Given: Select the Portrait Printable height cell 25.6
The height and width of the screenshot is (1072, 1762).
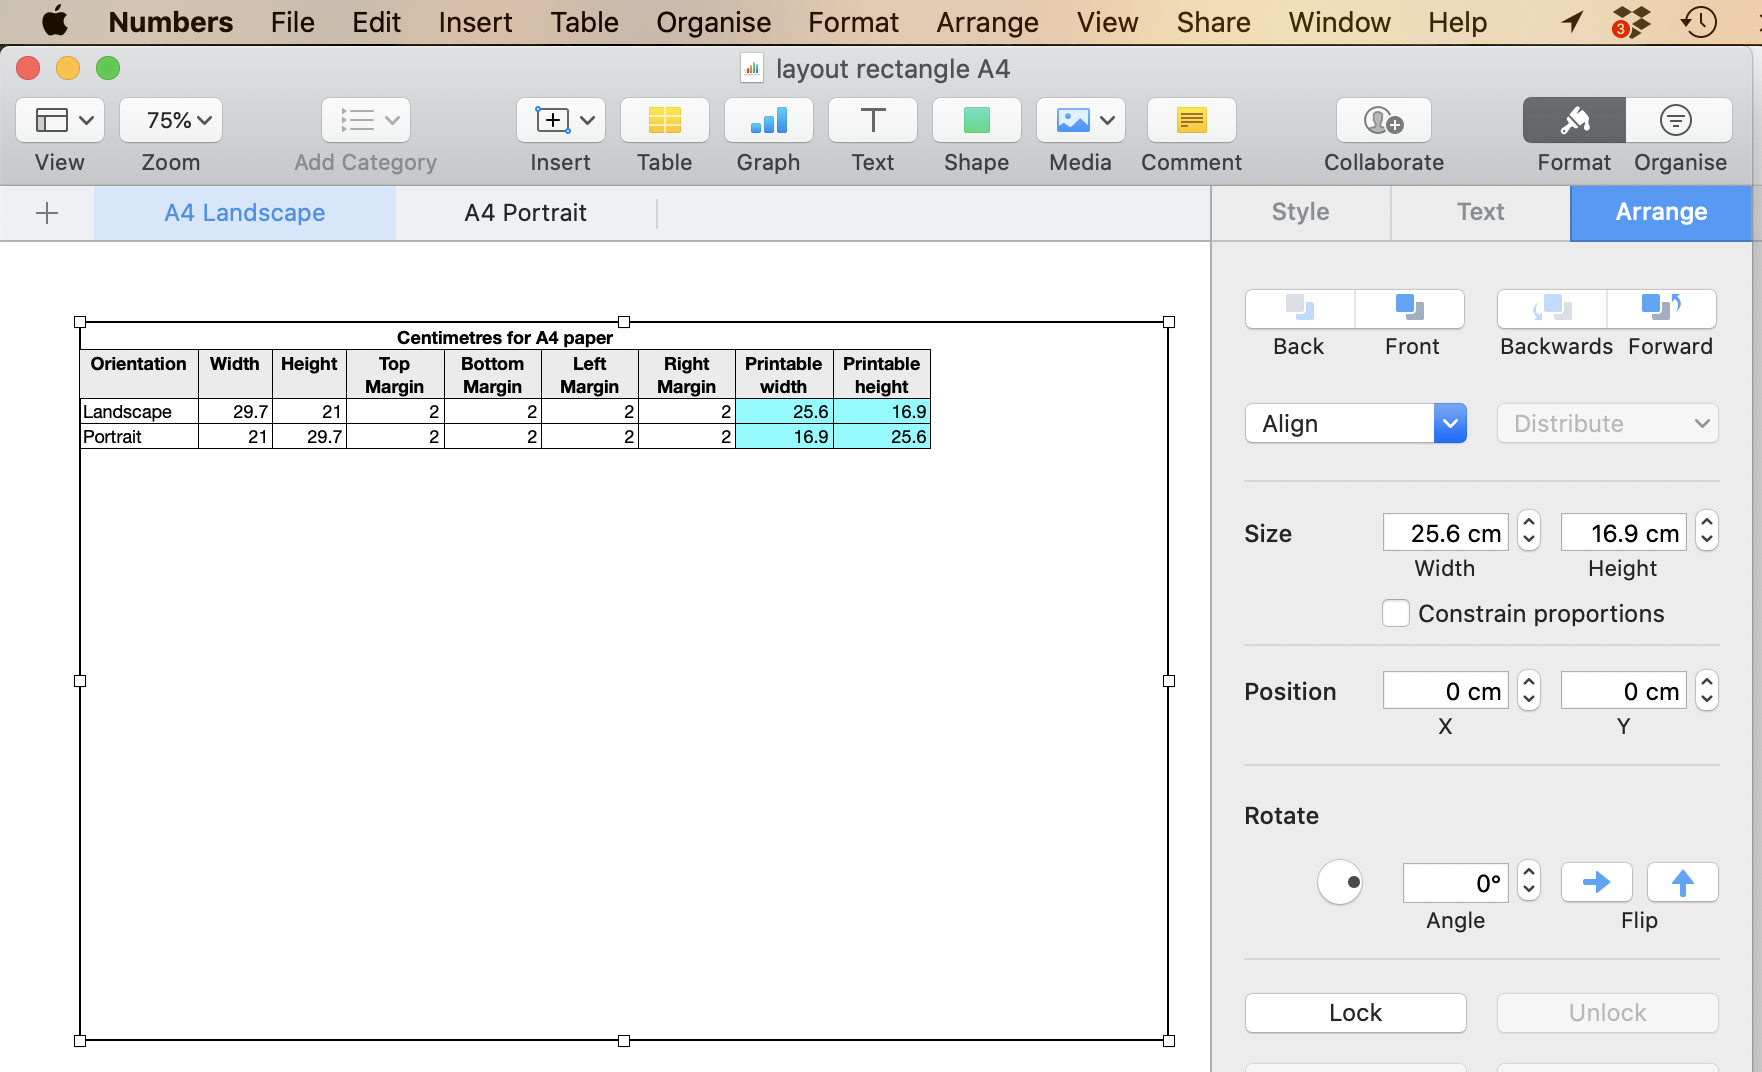Looking at the screenshot, I should [x=882, y=436].
